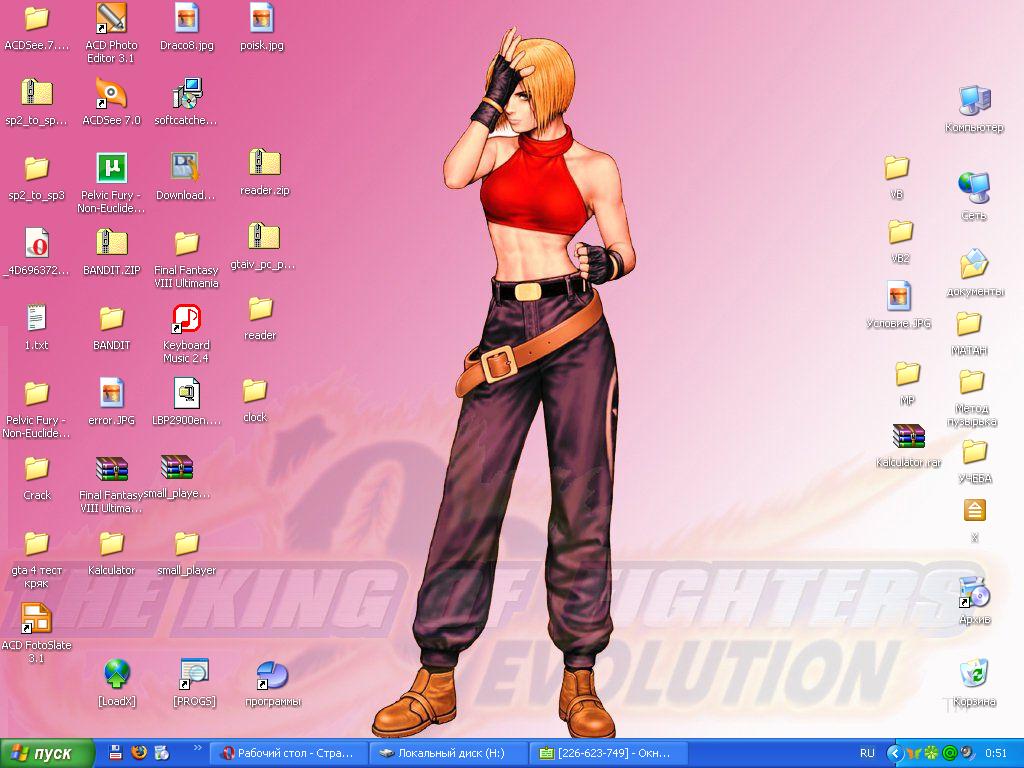This screenshot has height=768, width=1024.
Task: Switch to Рабочий стол - Стра... Opera window
Action: [288, 754]
